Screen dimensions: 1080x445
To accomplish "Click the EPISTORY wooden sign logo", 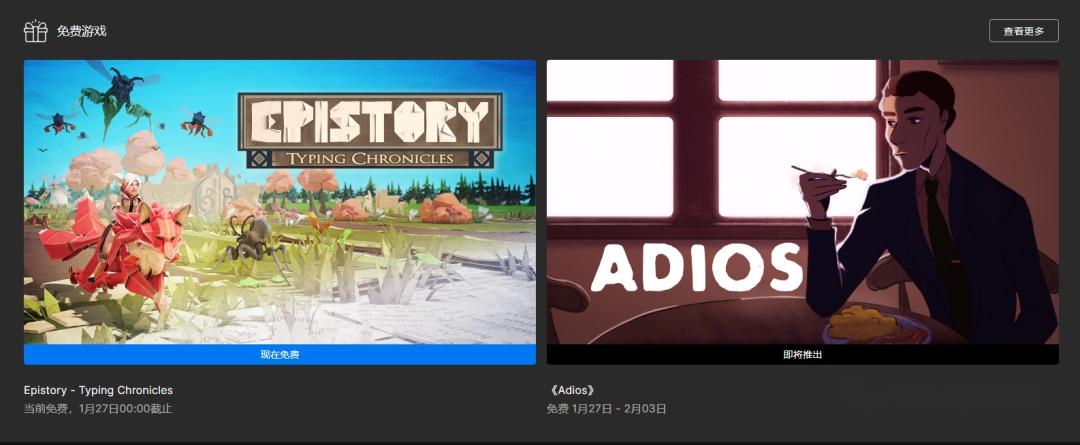I will click(370, 131).
